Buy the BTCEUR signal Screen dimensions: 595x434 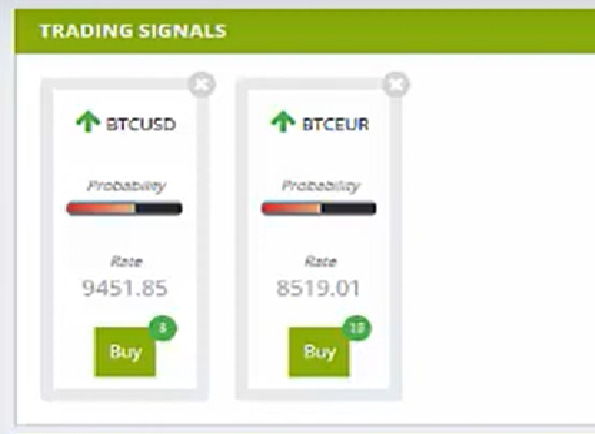pos(320,352)
